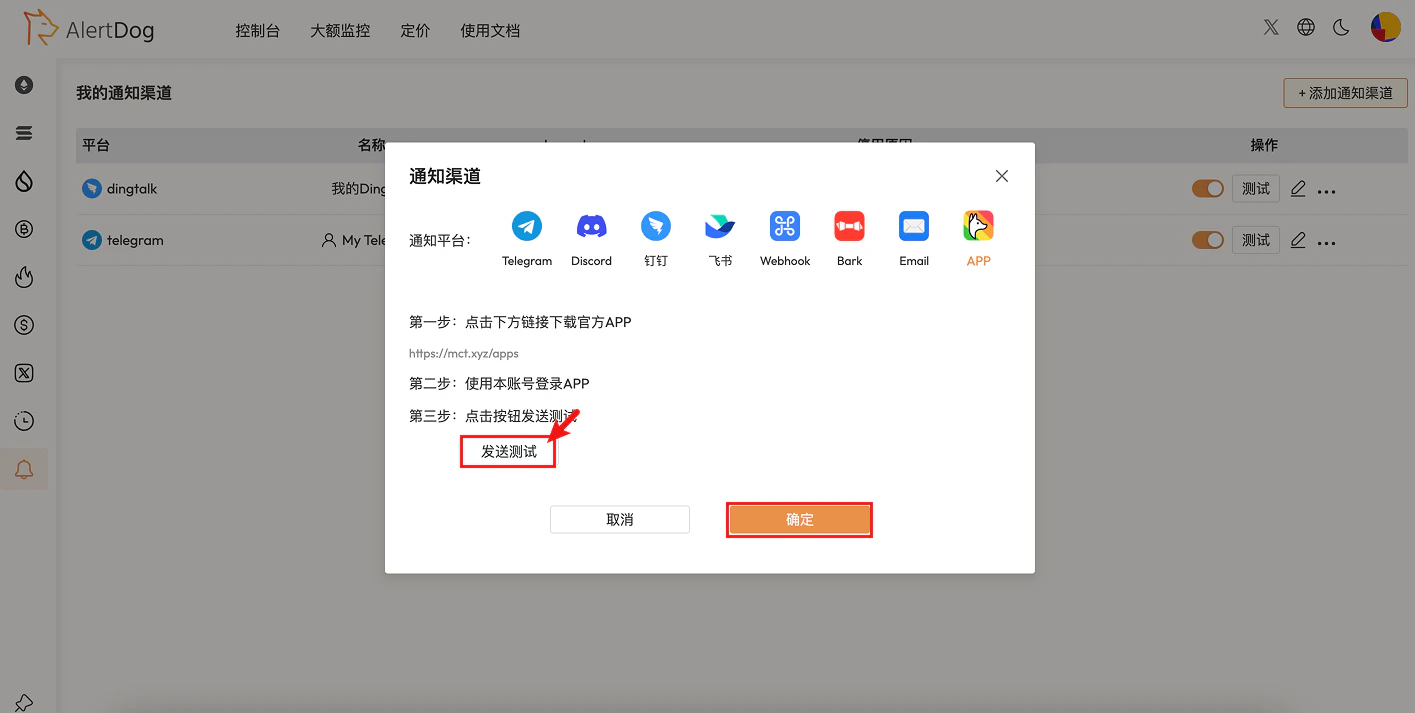Select Telegram as the notification platform
The image size is (1415, 713).
tap(527, 226)
